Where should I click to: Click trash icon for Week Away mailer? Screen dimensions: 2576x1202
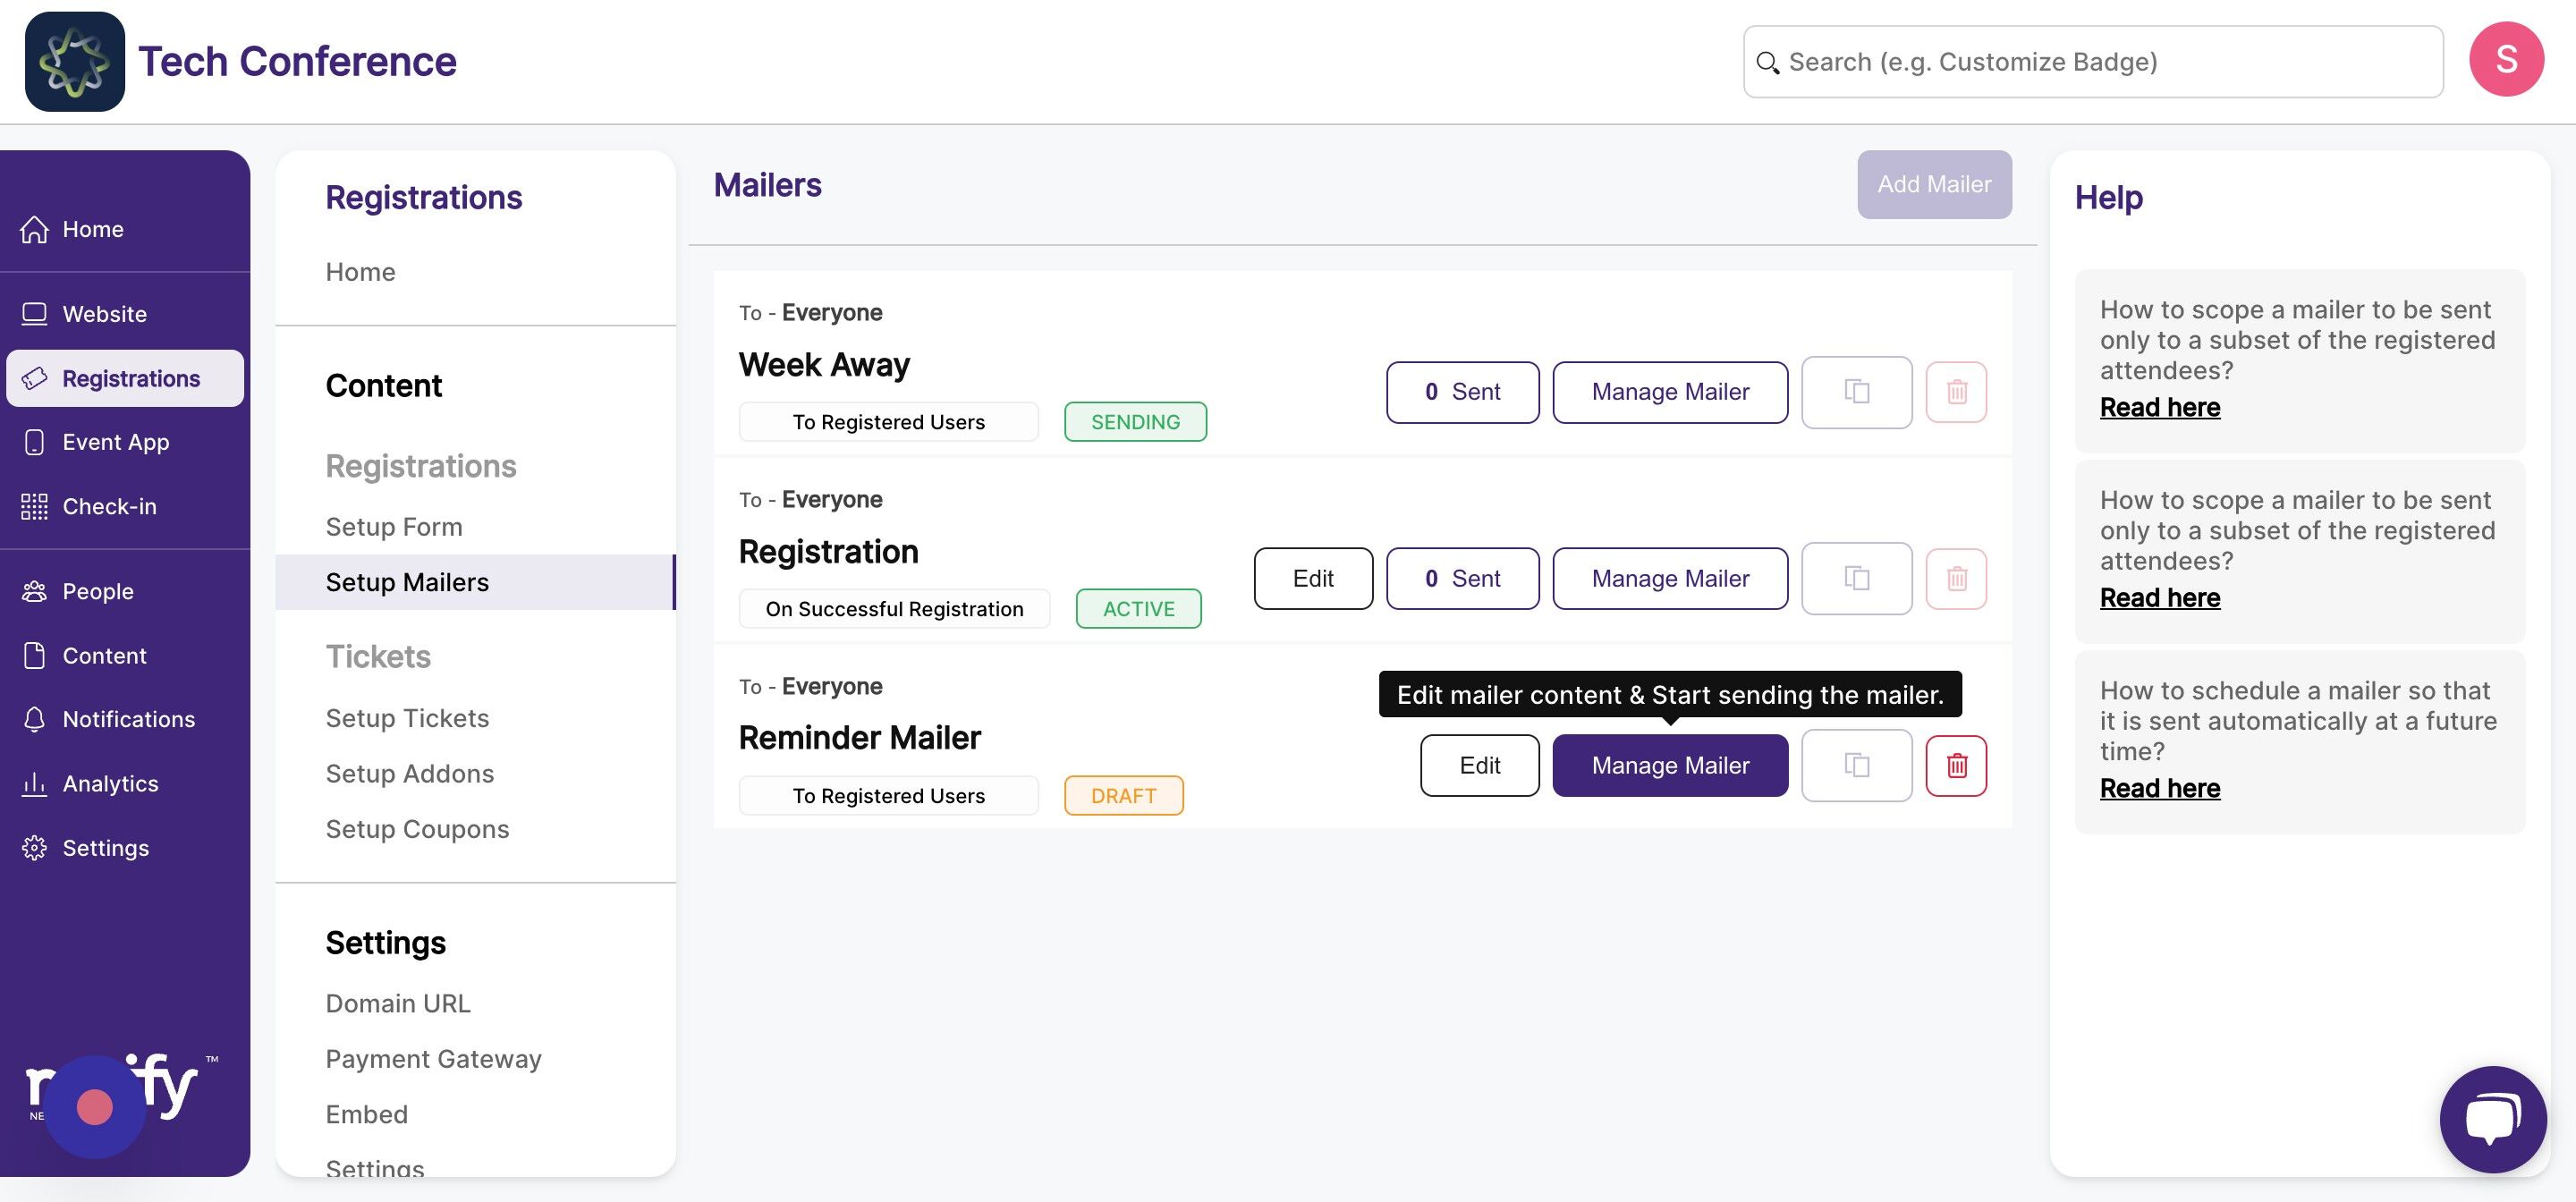pyautogui.click(x=1956, y=392)
